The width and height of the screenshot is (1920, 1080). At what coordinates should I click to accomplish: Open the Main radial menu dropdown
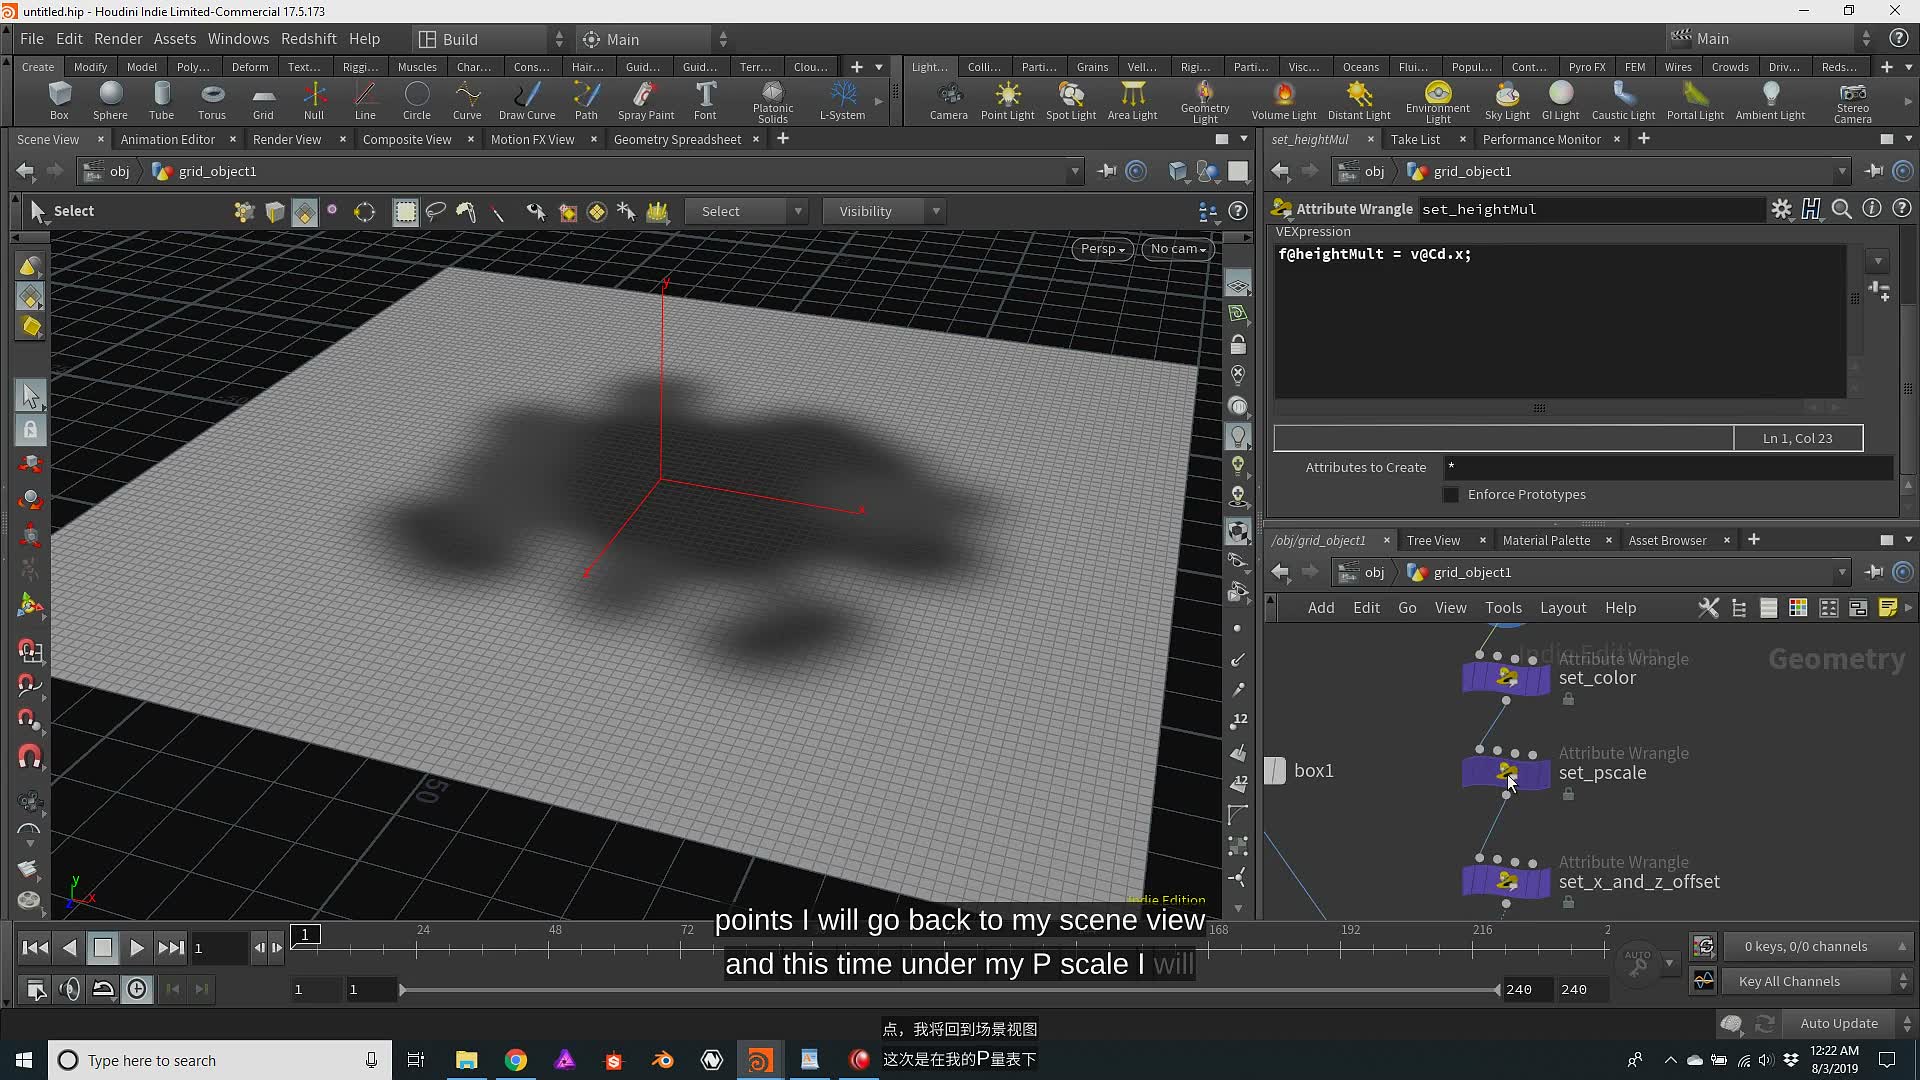[655, 39]
